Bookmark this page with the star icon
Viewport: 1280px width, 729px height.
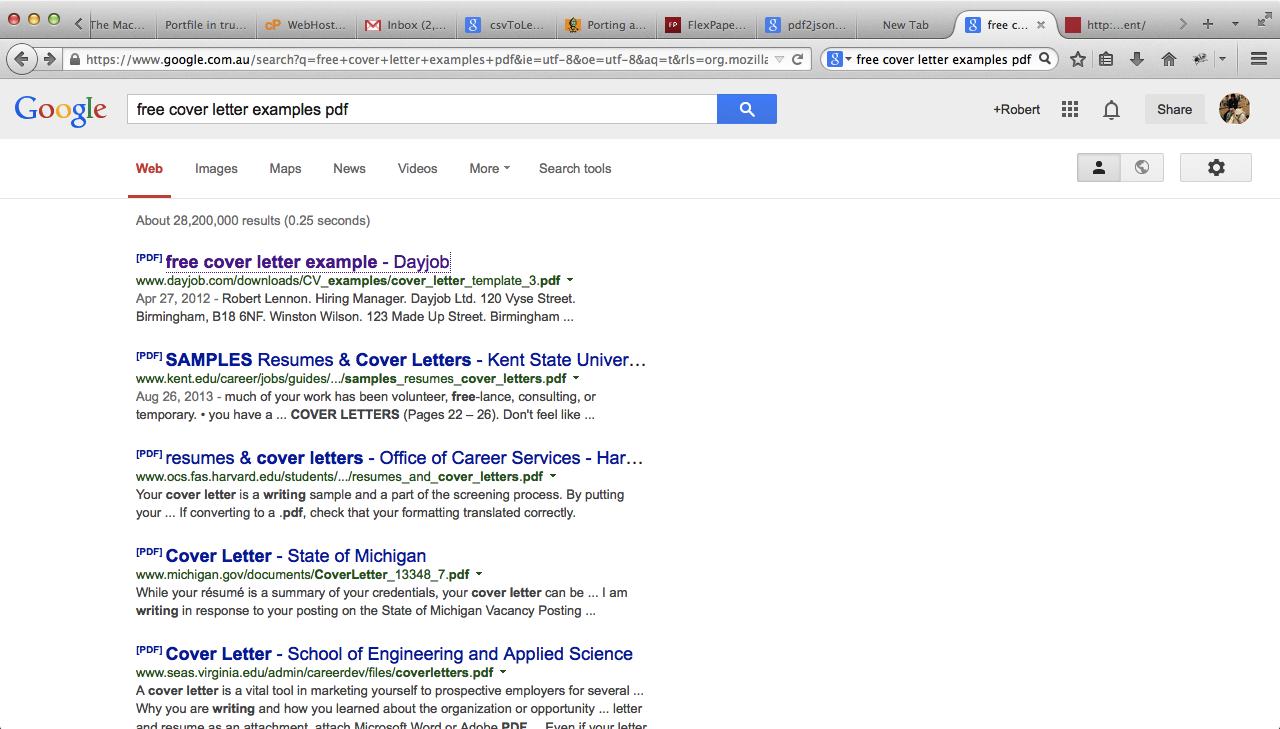coord(1078,59)
